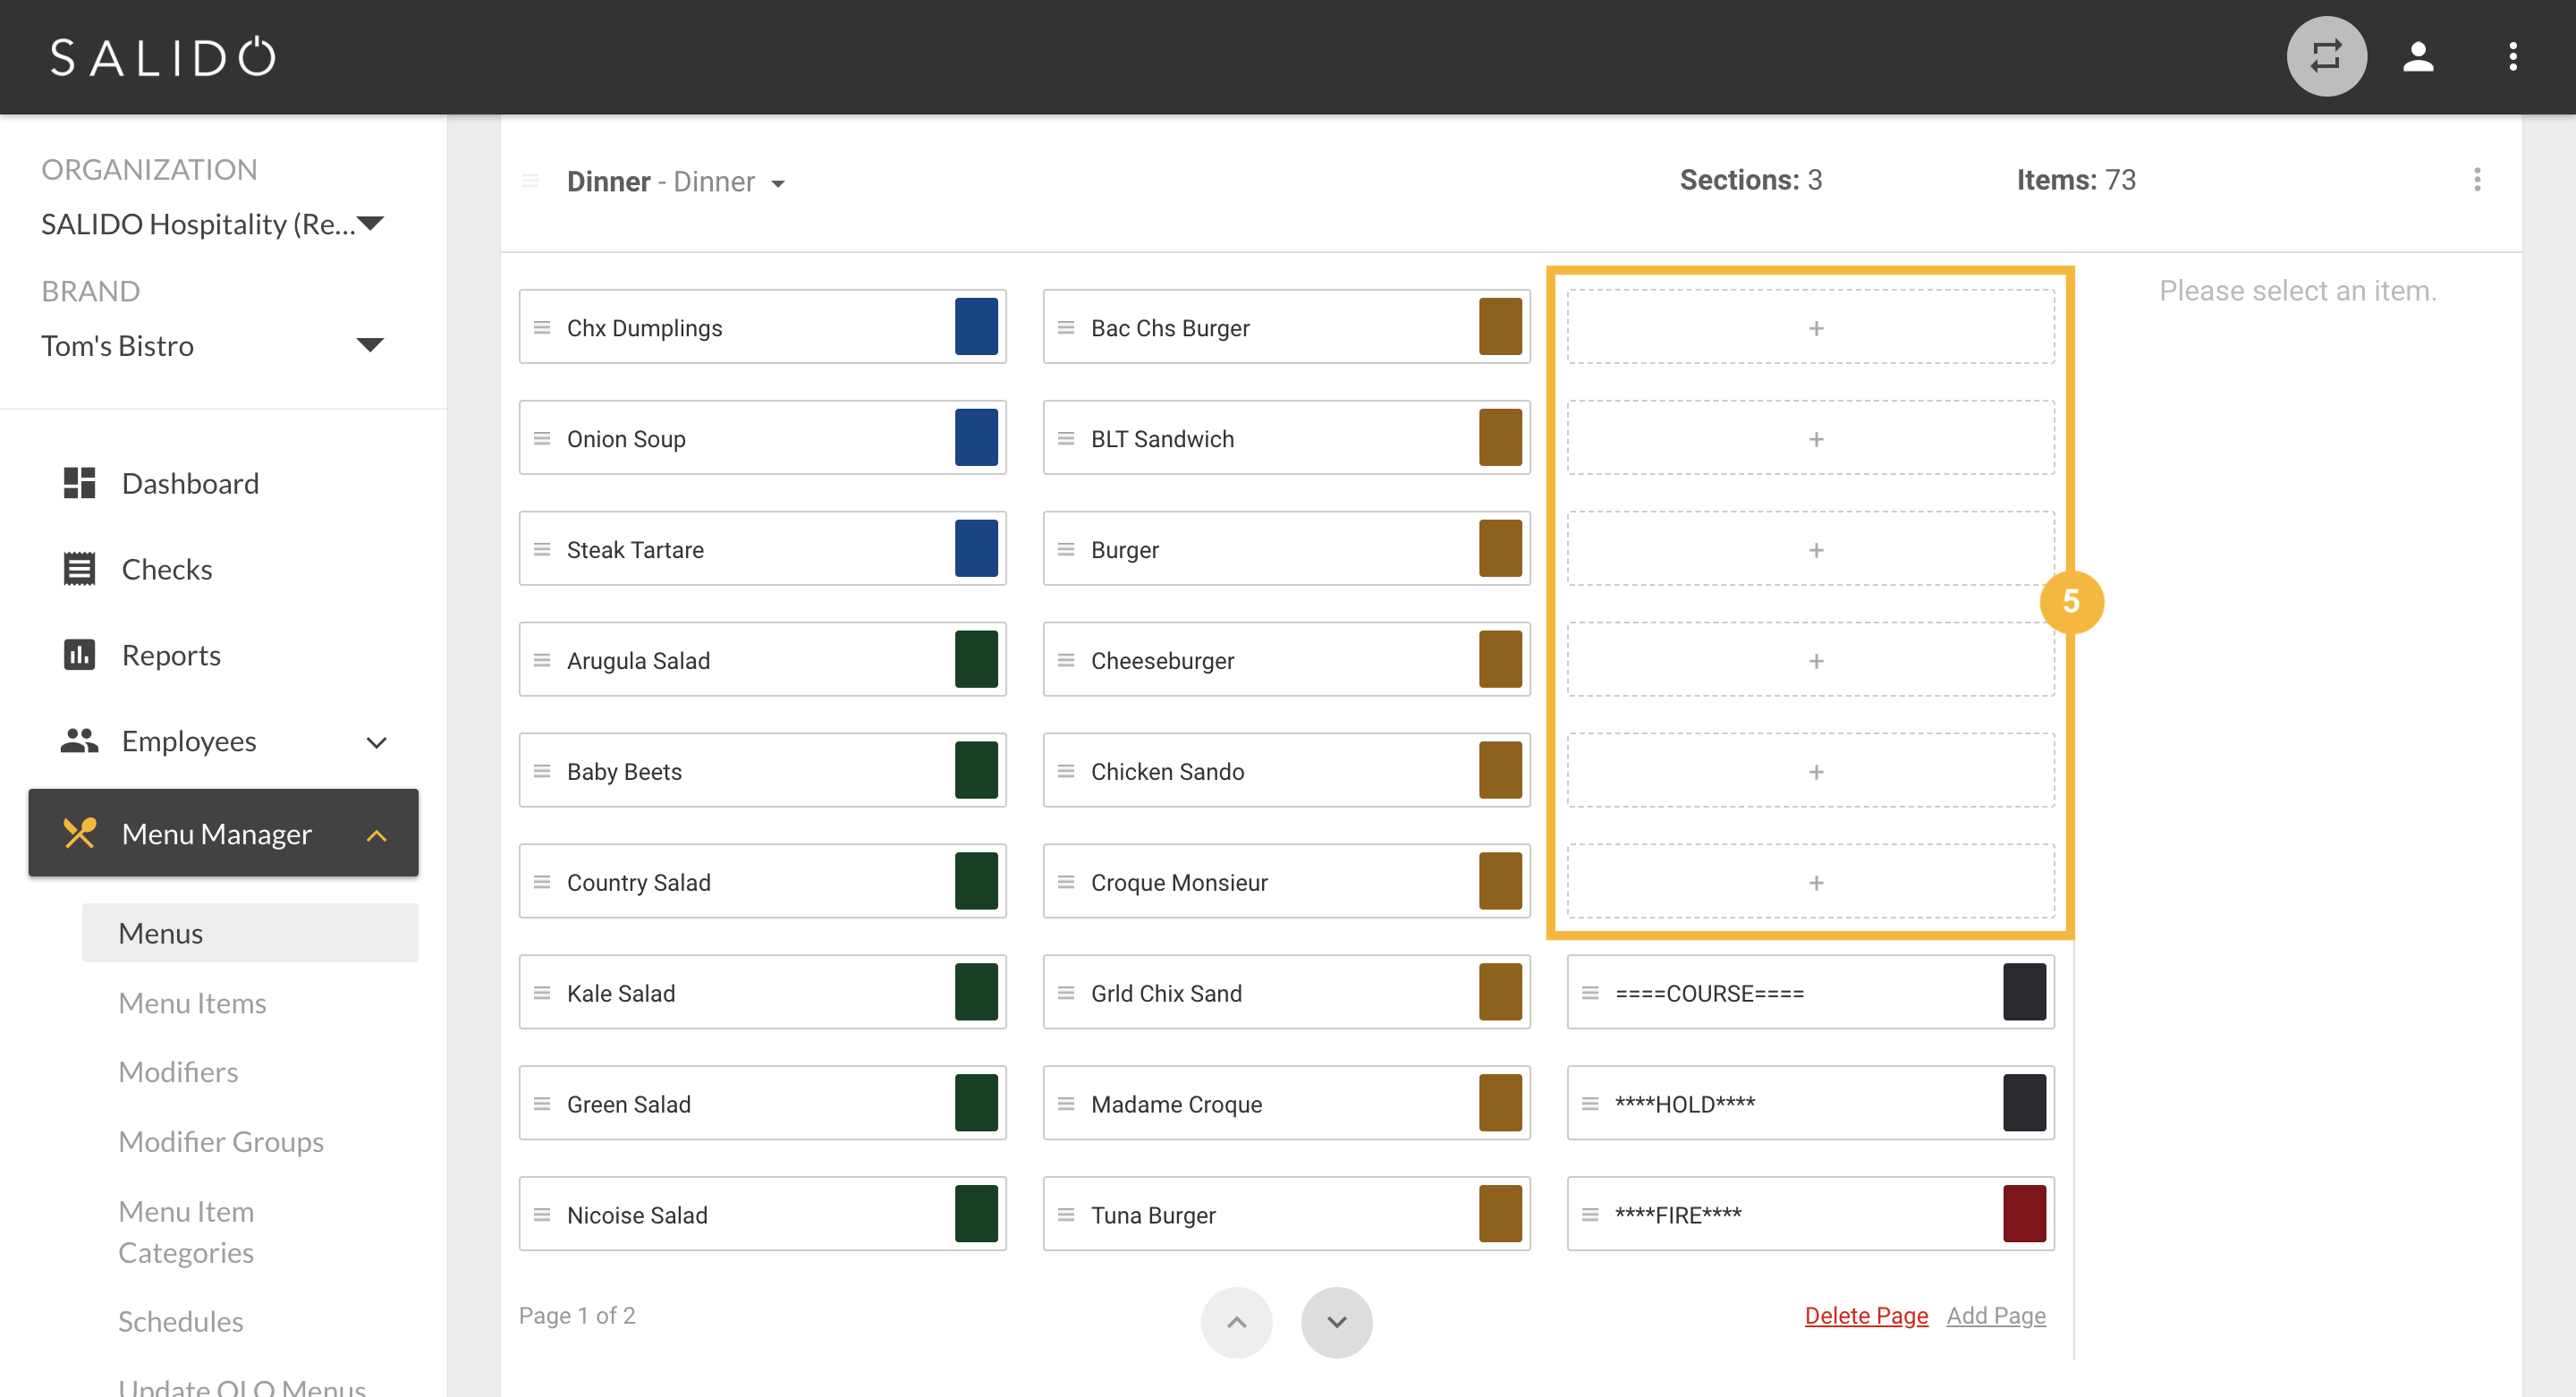Collapse the Menu Manager section
Image resolution: width=2576 pixels, height=1397 pixels.
(376, 835)
